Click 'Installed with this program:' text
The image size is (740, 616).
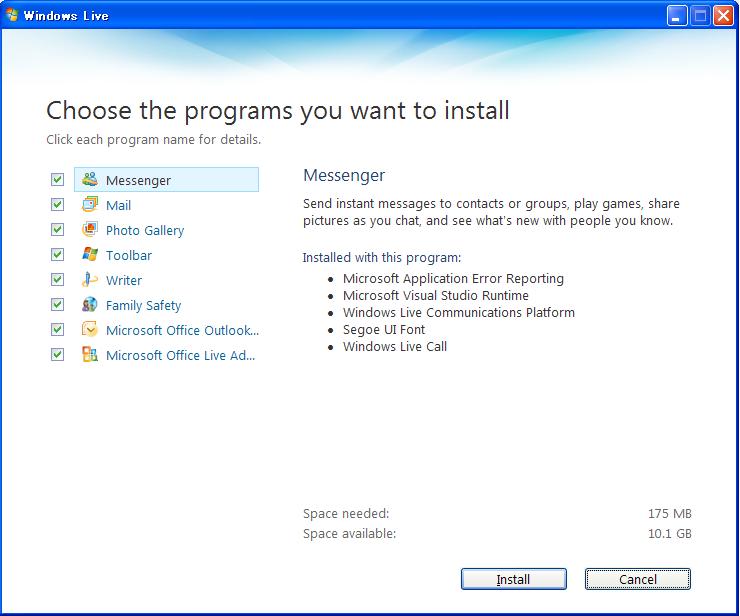(381, 258)
